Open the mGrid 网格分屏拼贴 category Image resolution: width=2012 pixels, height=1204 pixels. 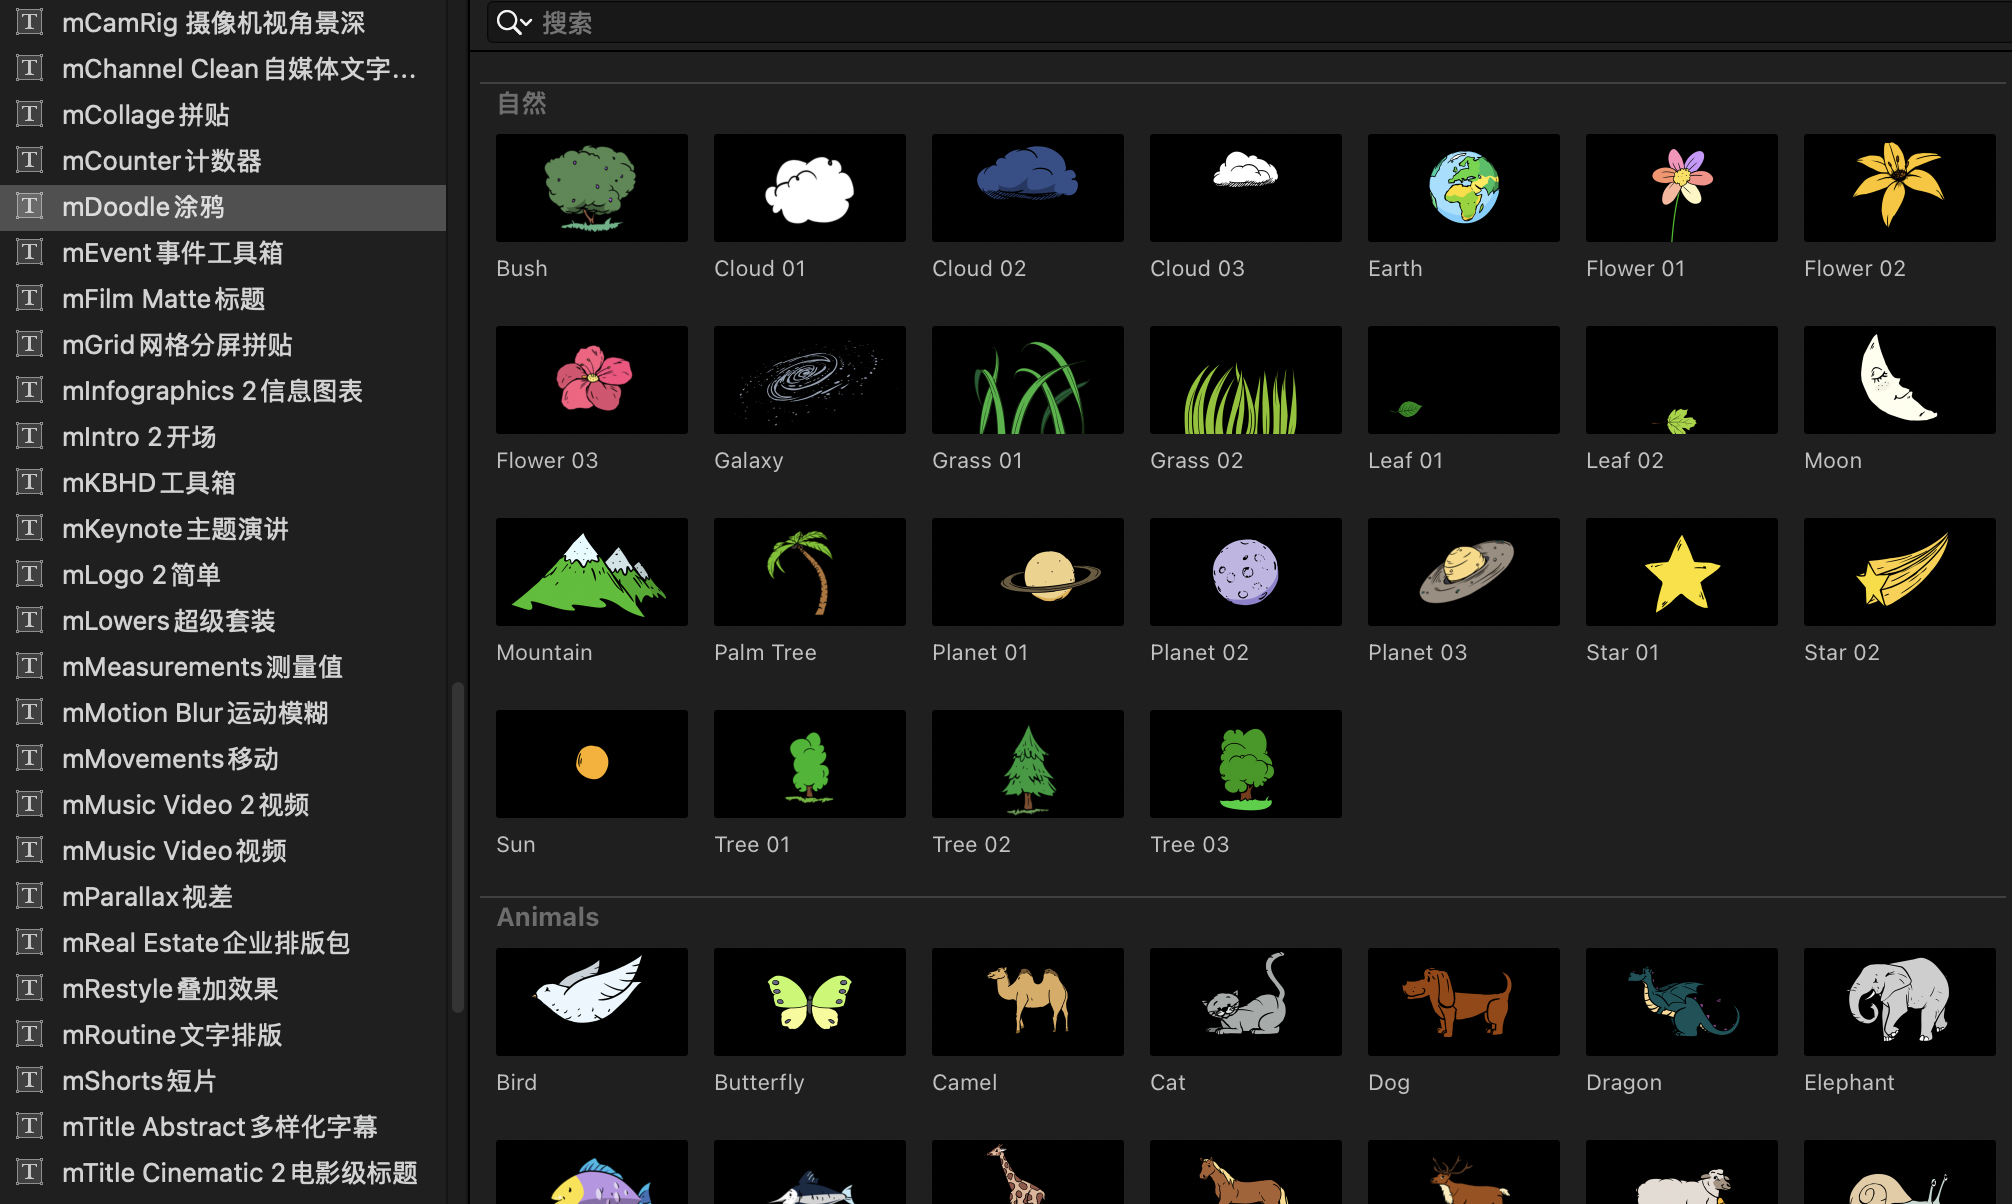(x=223, y=344)
